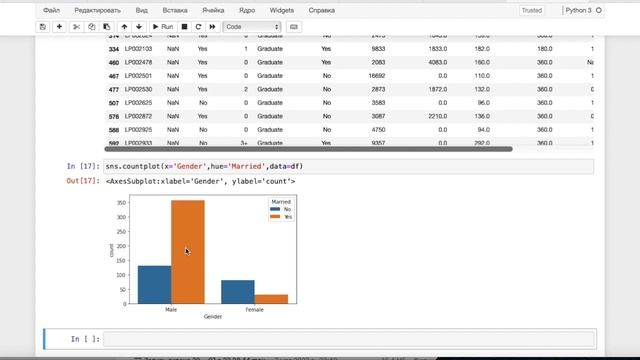Click the Married legend title
The width and height of the screenshot is (640, 360).
coord(281,202)
